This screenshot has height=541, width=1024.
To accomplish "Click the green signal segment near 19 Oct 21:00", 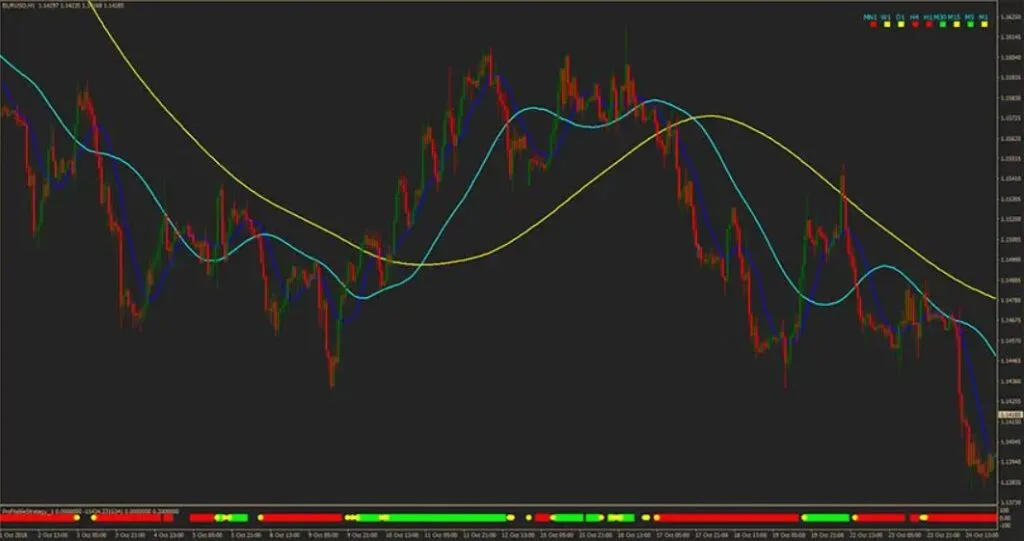I will pyautogui.click(x=825, y=517).
